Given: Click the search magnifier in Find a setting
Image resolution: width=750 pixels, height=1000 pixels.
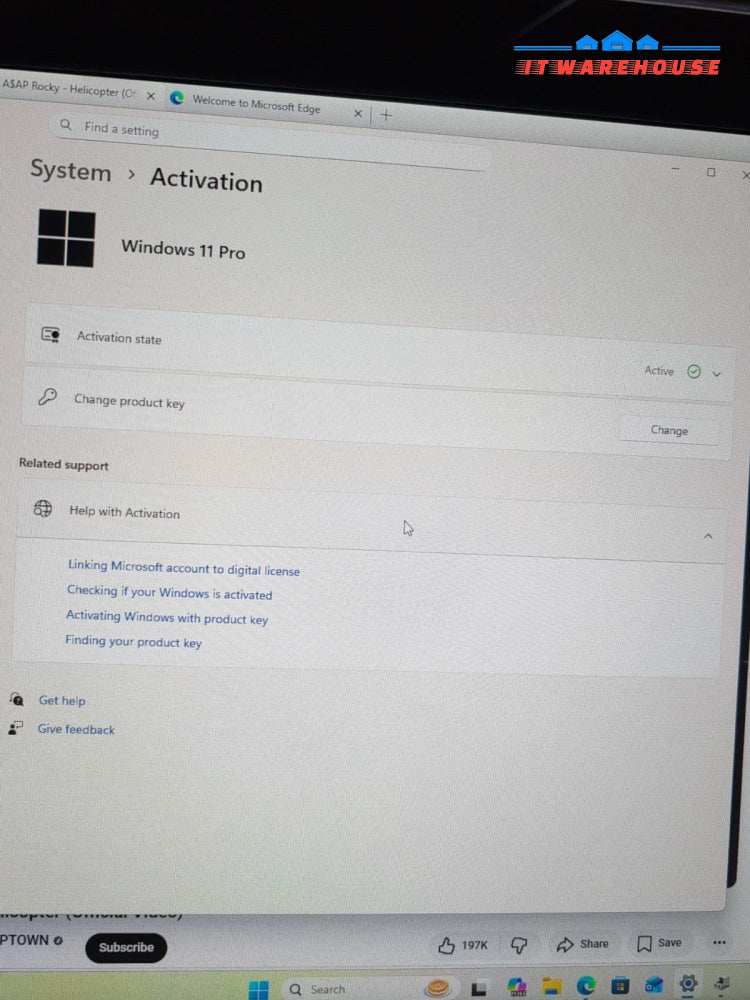Looking at the screenshot, I should pyautogui.click(x=66, y=124).
